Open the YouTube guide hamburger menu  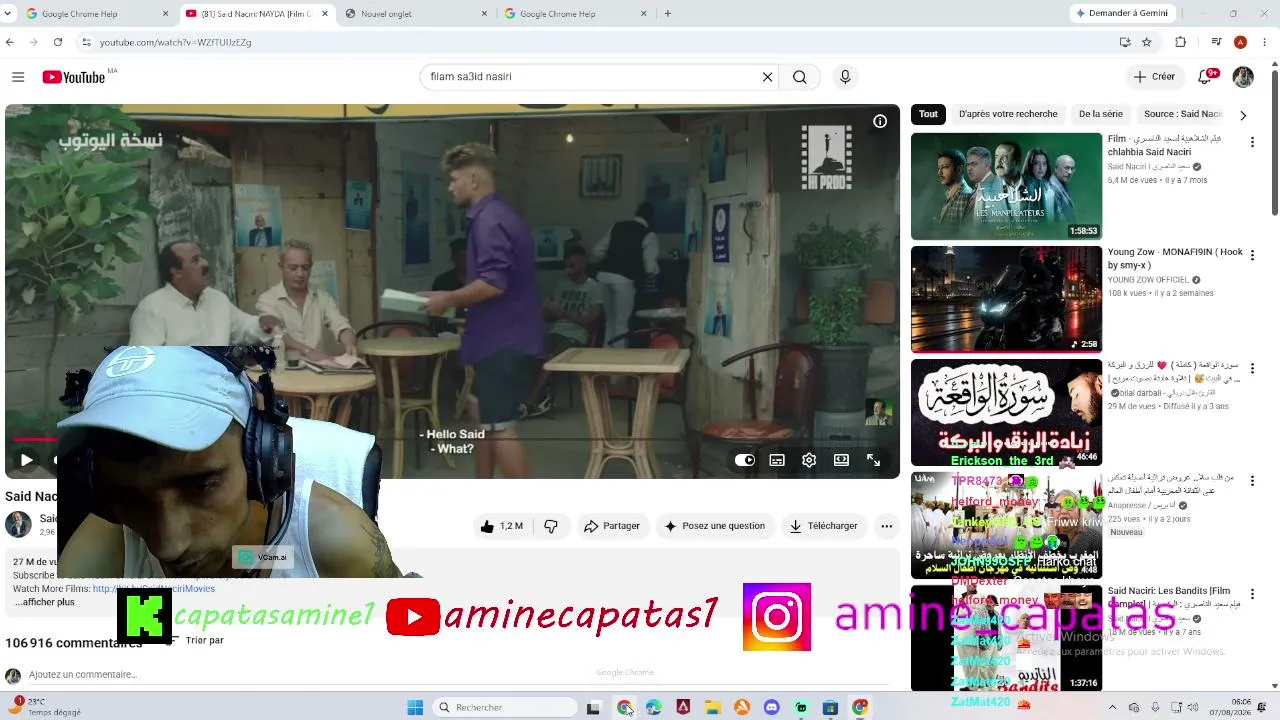[x=18, y=77]
